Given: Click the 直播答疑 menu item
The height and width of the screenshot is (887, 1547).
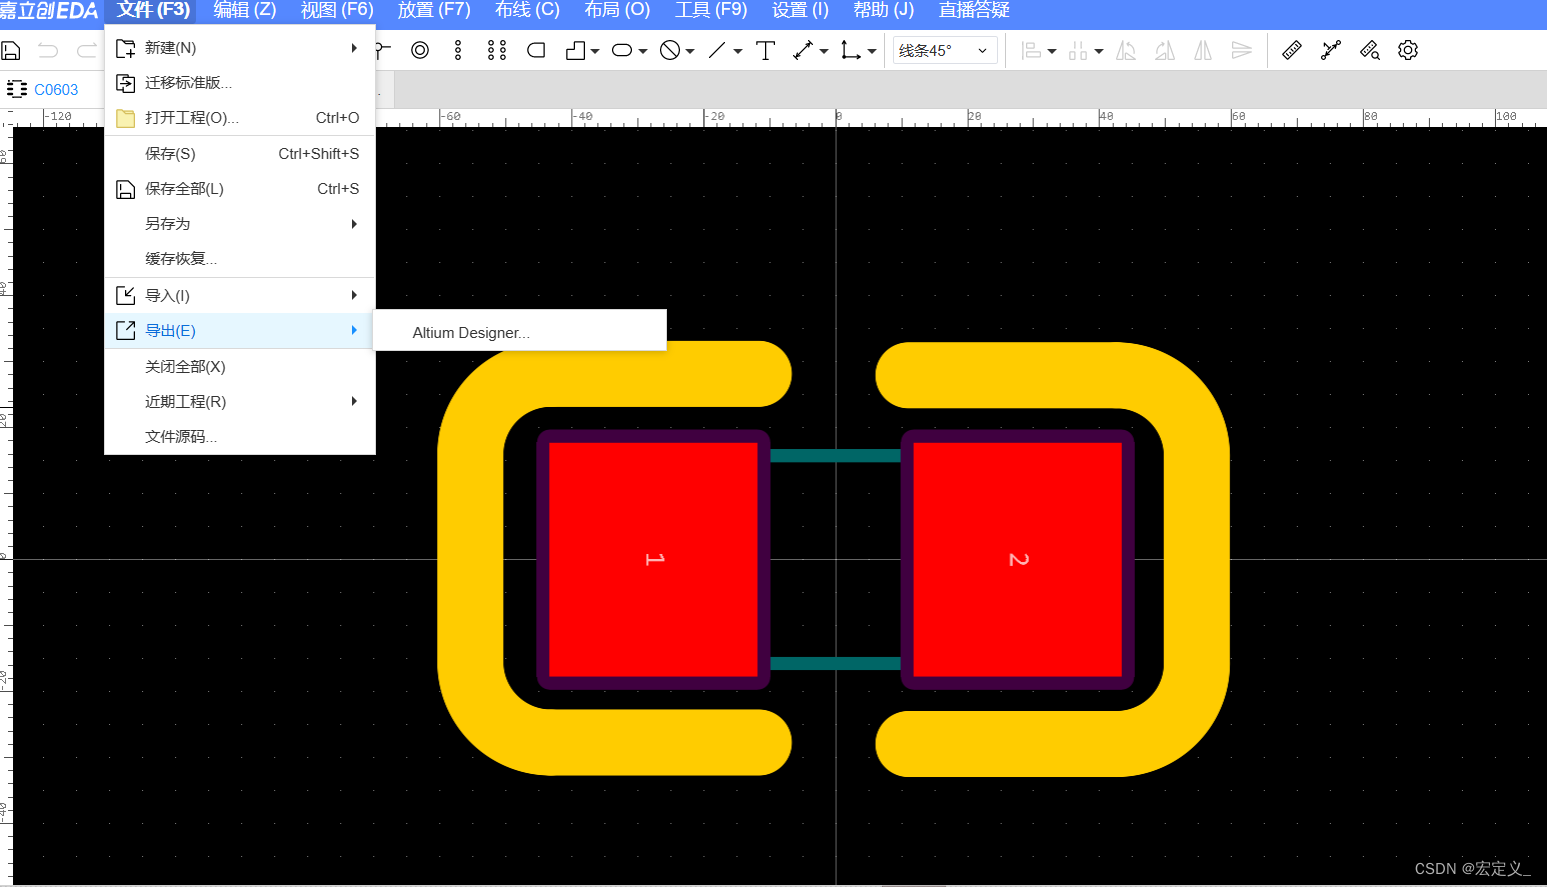Looking at the screenshot, I should 974,10.
